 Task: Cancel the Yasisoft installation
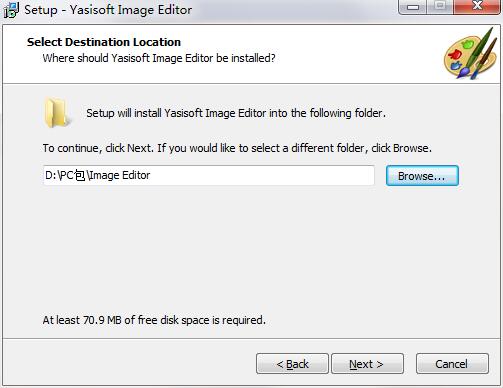pyautogui.click(x=452, y=364)
